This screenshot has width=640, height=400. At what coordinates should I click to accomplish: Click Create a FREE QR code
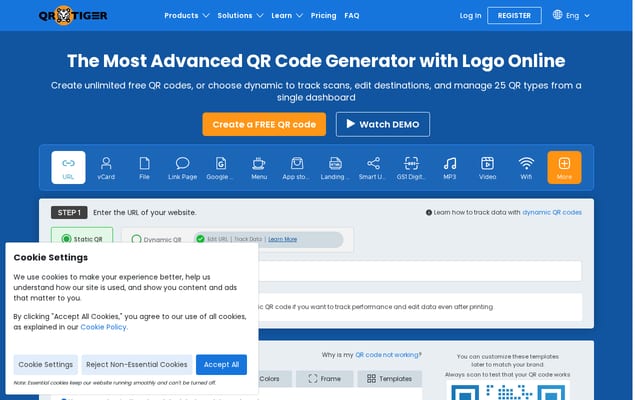coord(264,124)
